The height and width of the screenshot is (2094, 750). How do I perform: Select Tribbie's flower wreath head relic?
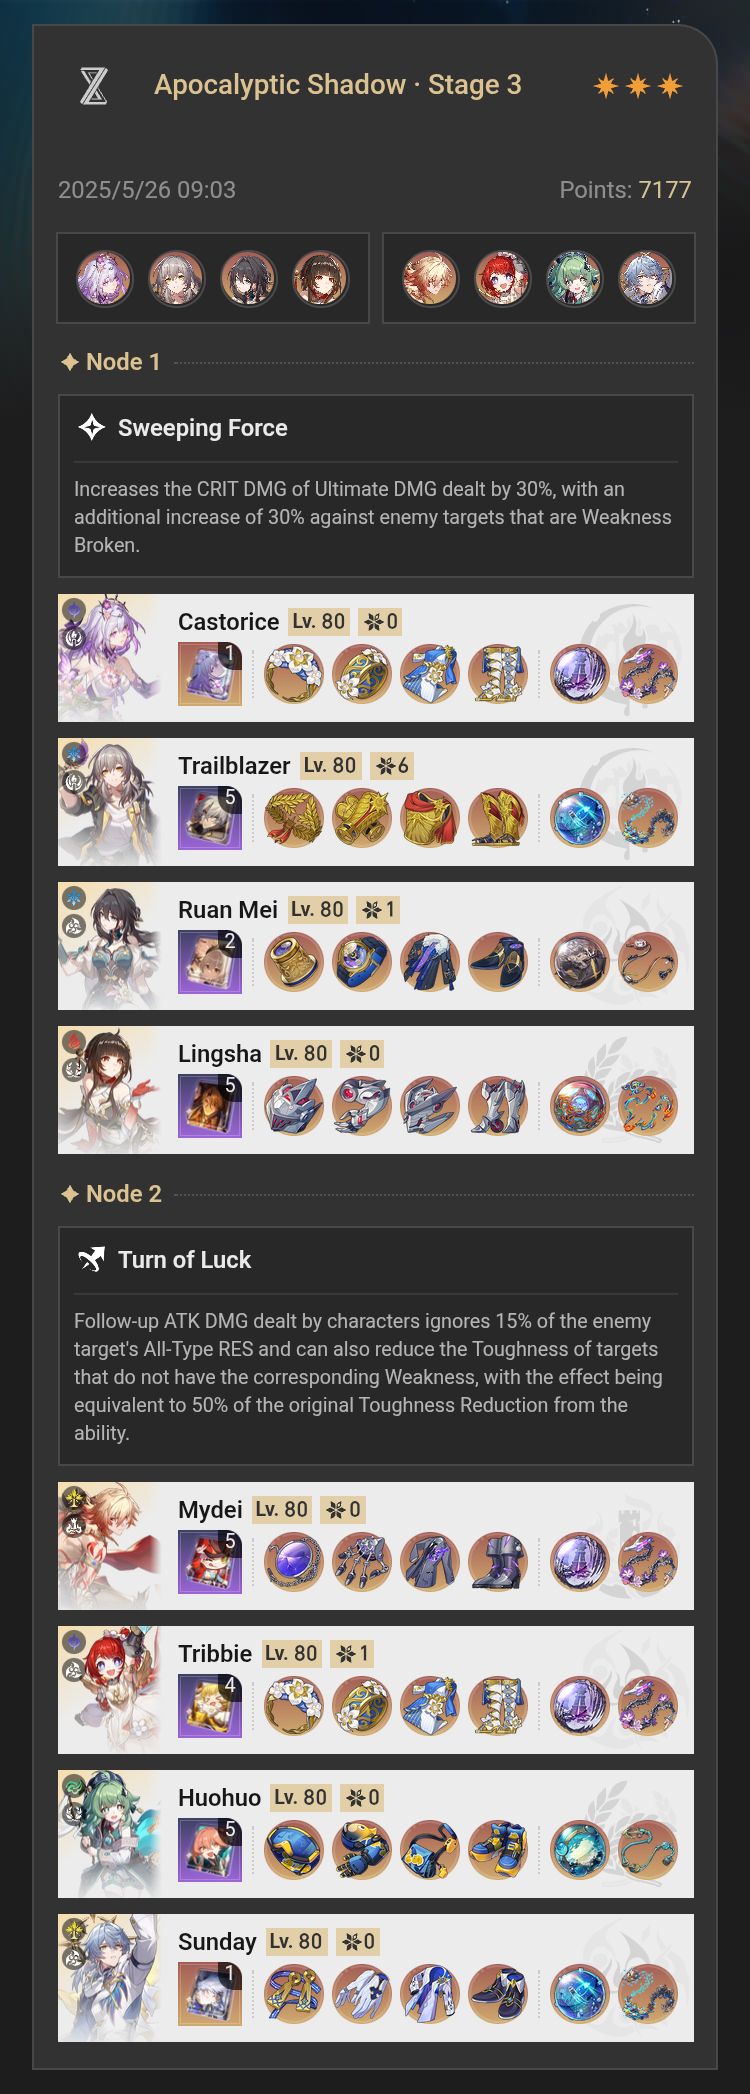coord(294,1706)
